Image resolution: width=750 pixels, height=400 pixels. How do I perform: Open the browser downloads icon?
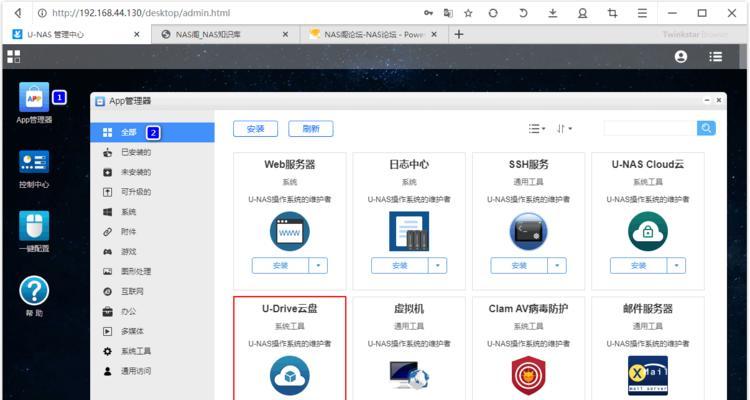pyautogui.click(x=552, y=13)
